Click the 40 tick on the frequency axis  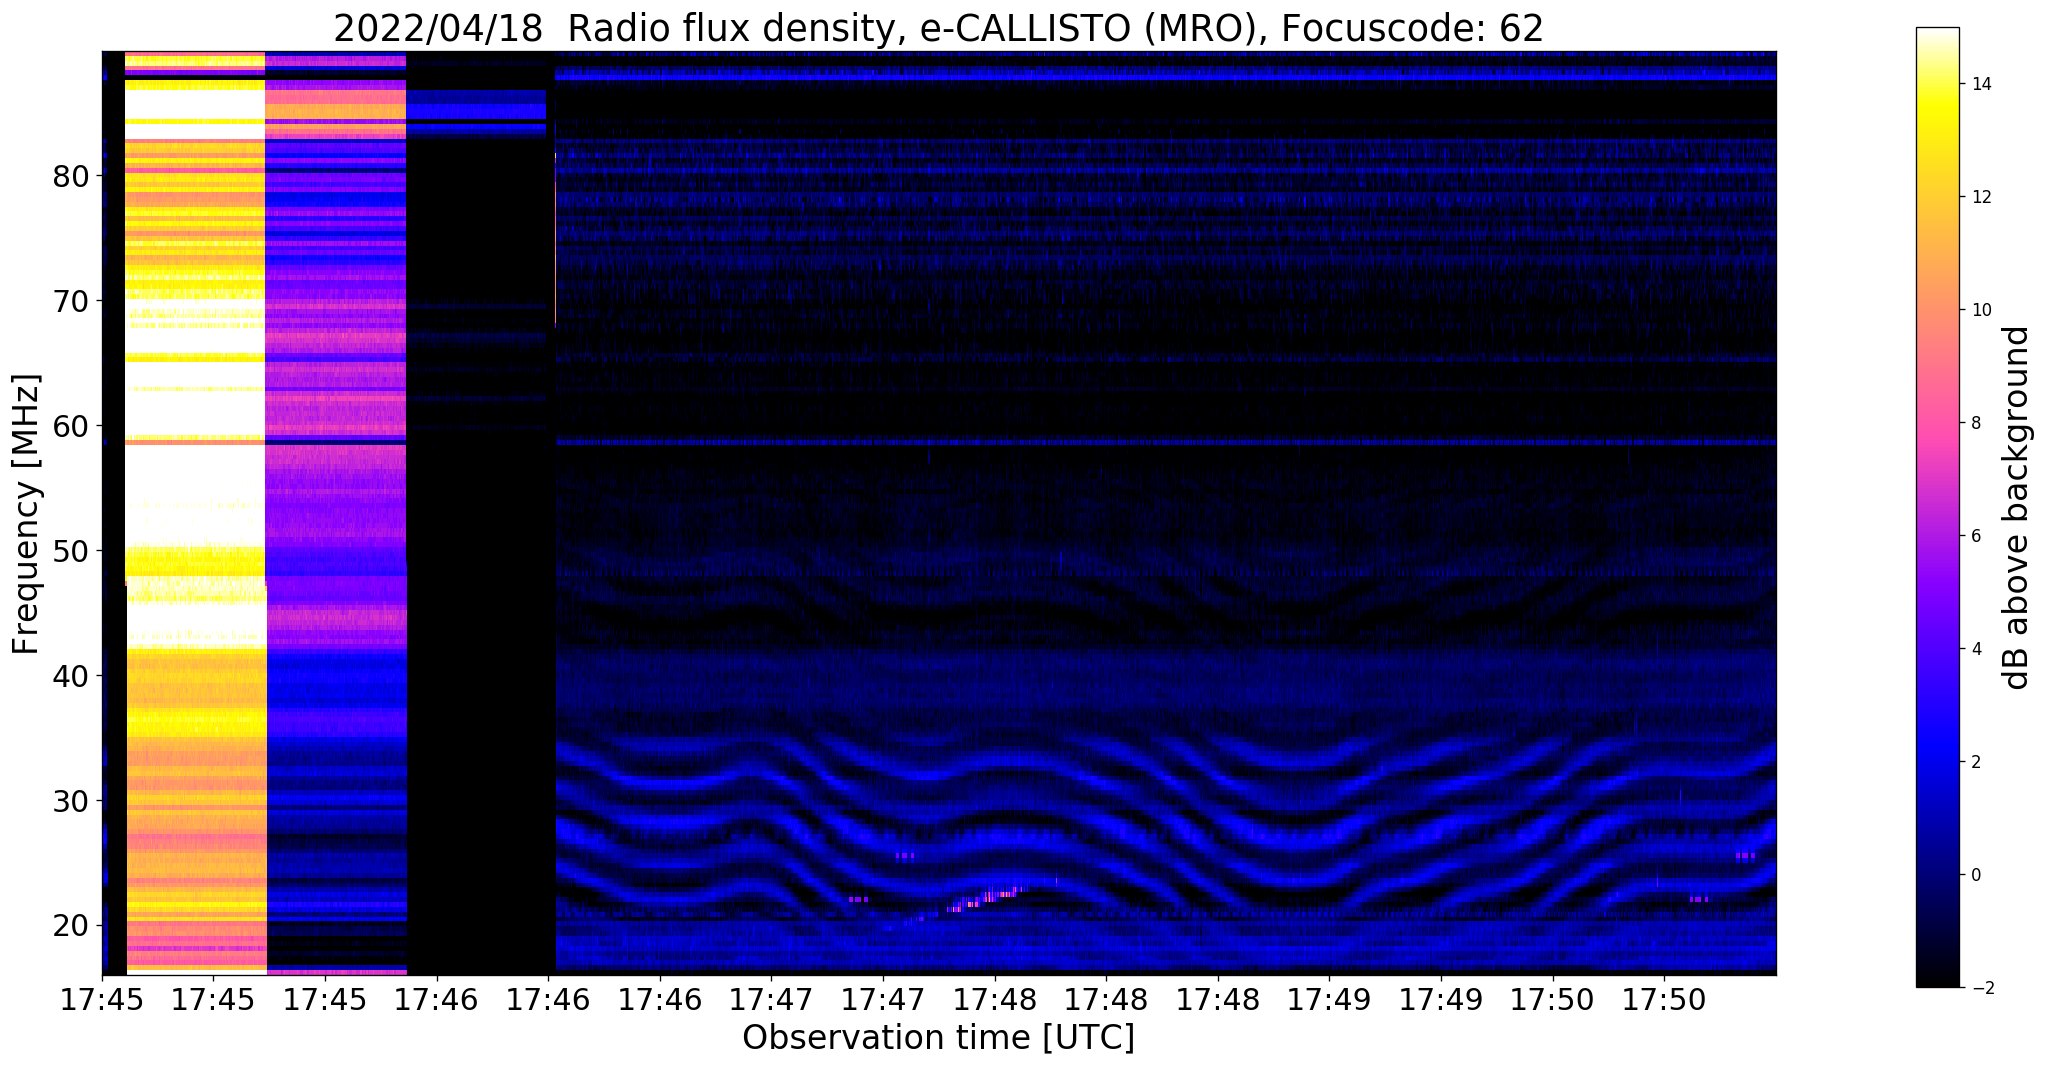72,676
